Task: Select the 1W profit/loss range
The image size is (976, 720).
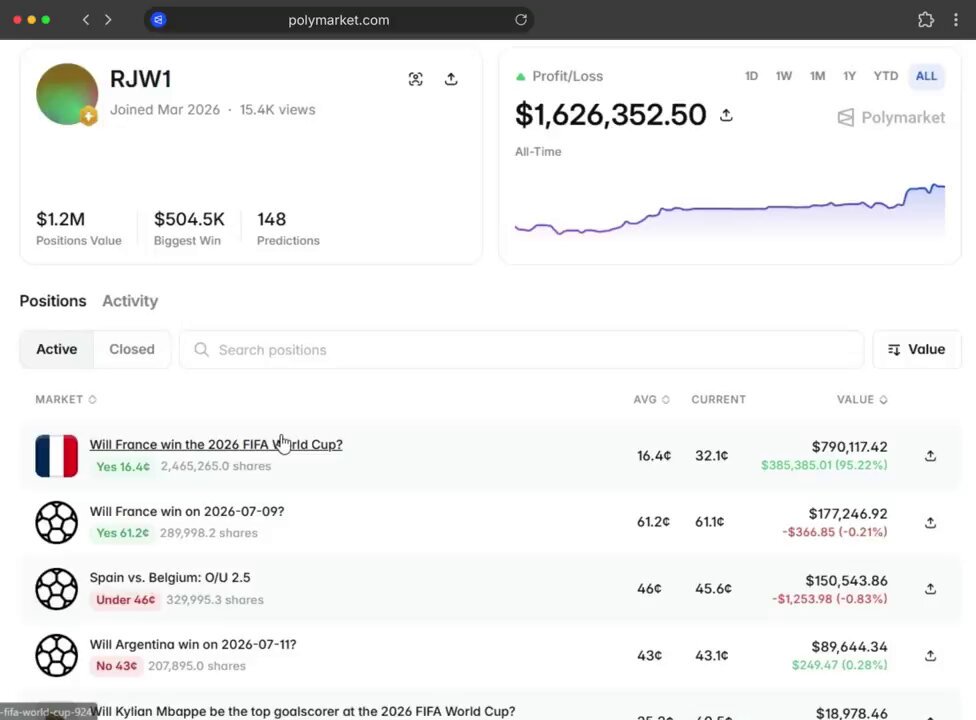Action: (784, 76)
